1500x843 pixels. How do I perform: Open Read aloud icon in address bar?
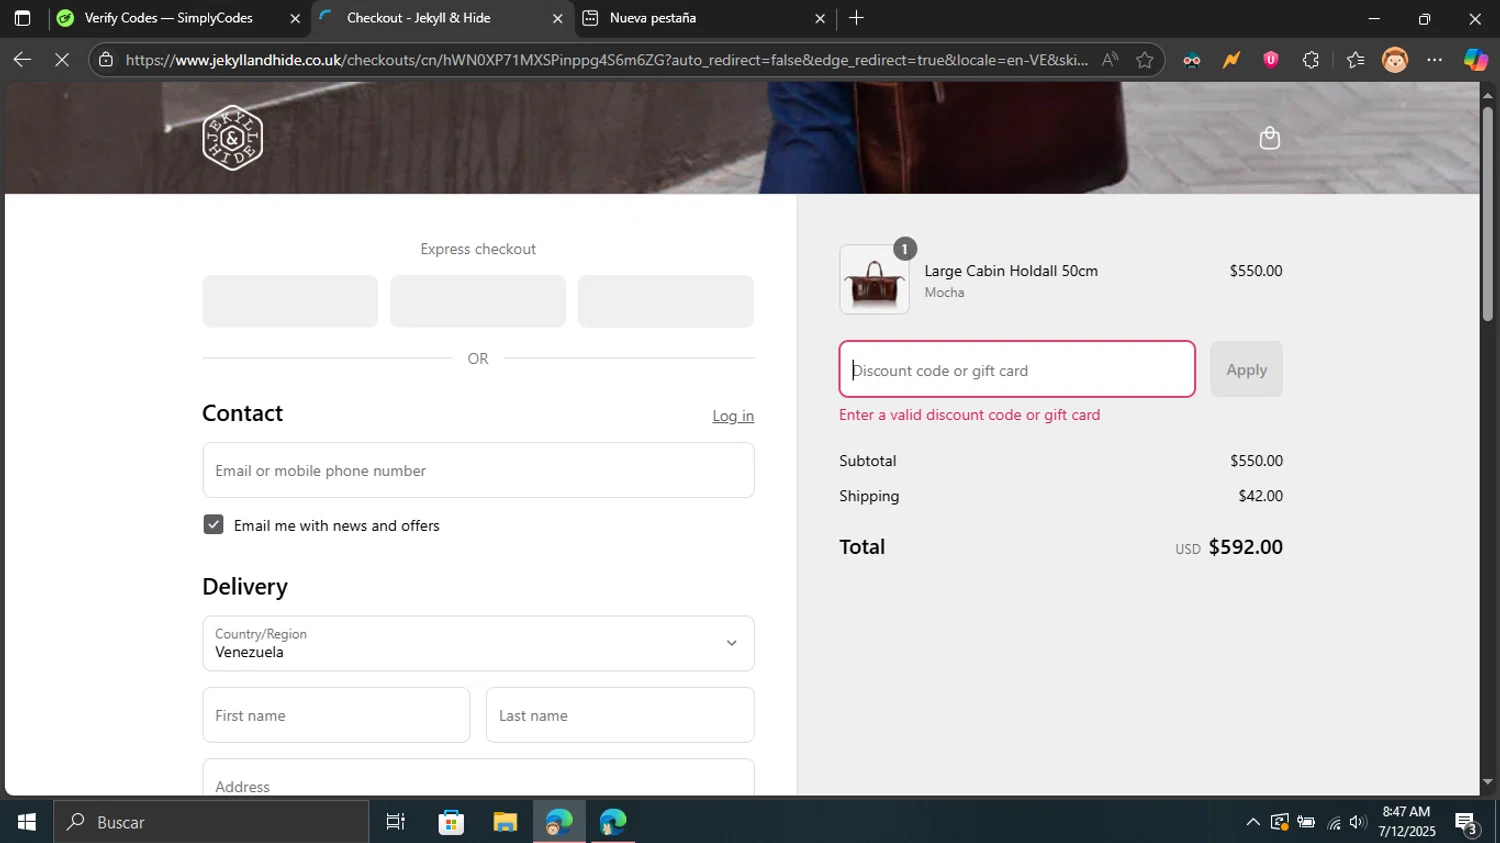click(x=1110, y=60)
